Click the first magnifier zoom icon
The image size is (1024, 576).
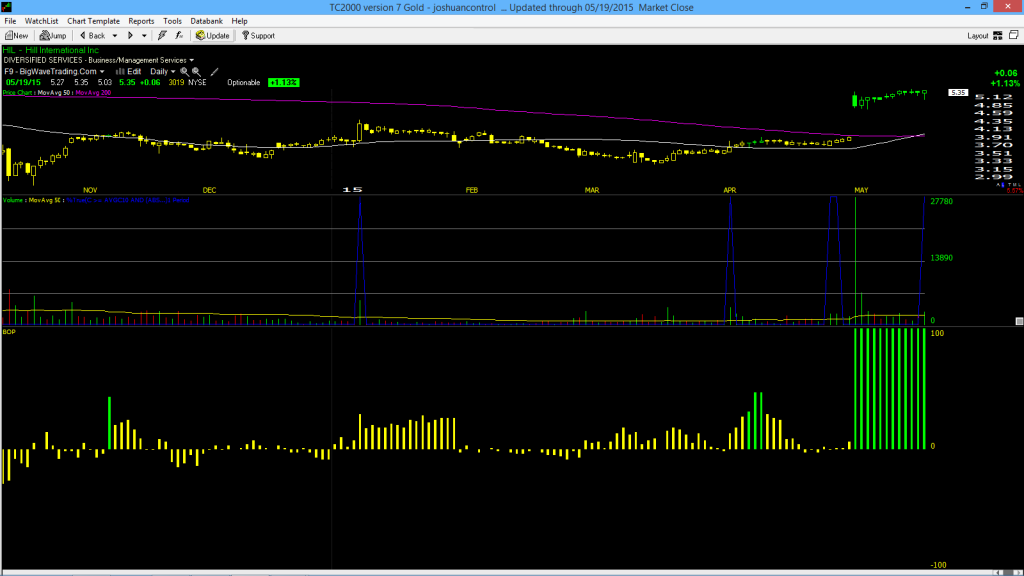[184, 72]
